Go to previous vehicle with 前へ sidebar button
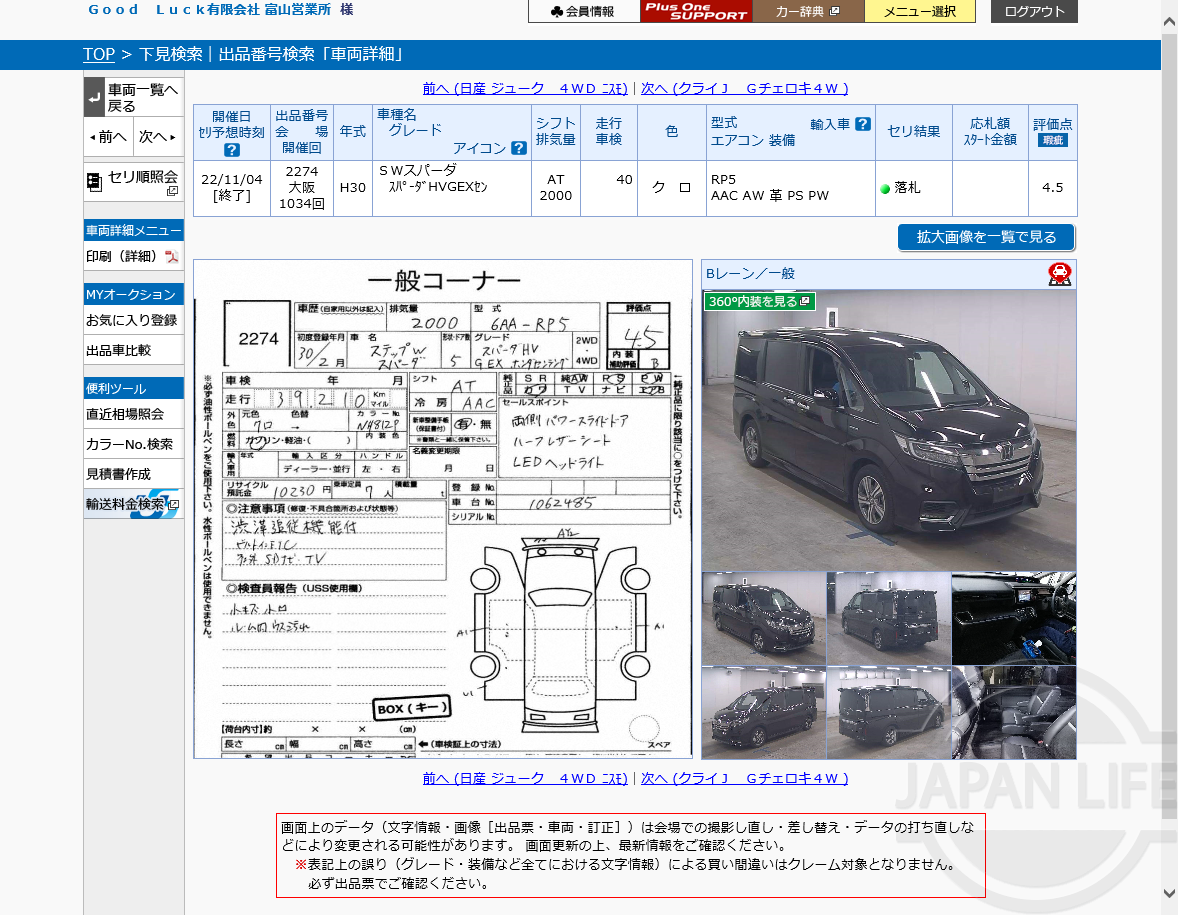The image size is (1178, 915). 108,136
